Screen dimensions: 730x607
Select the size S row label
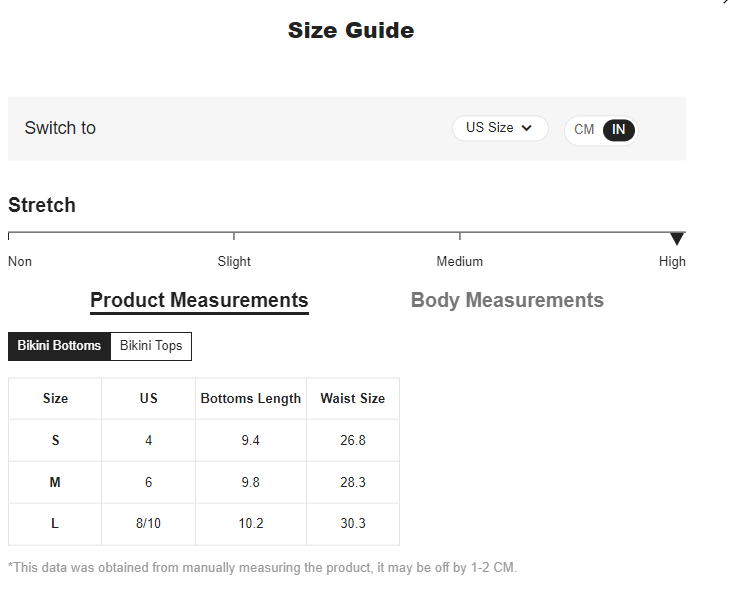(x=55, y=440)
